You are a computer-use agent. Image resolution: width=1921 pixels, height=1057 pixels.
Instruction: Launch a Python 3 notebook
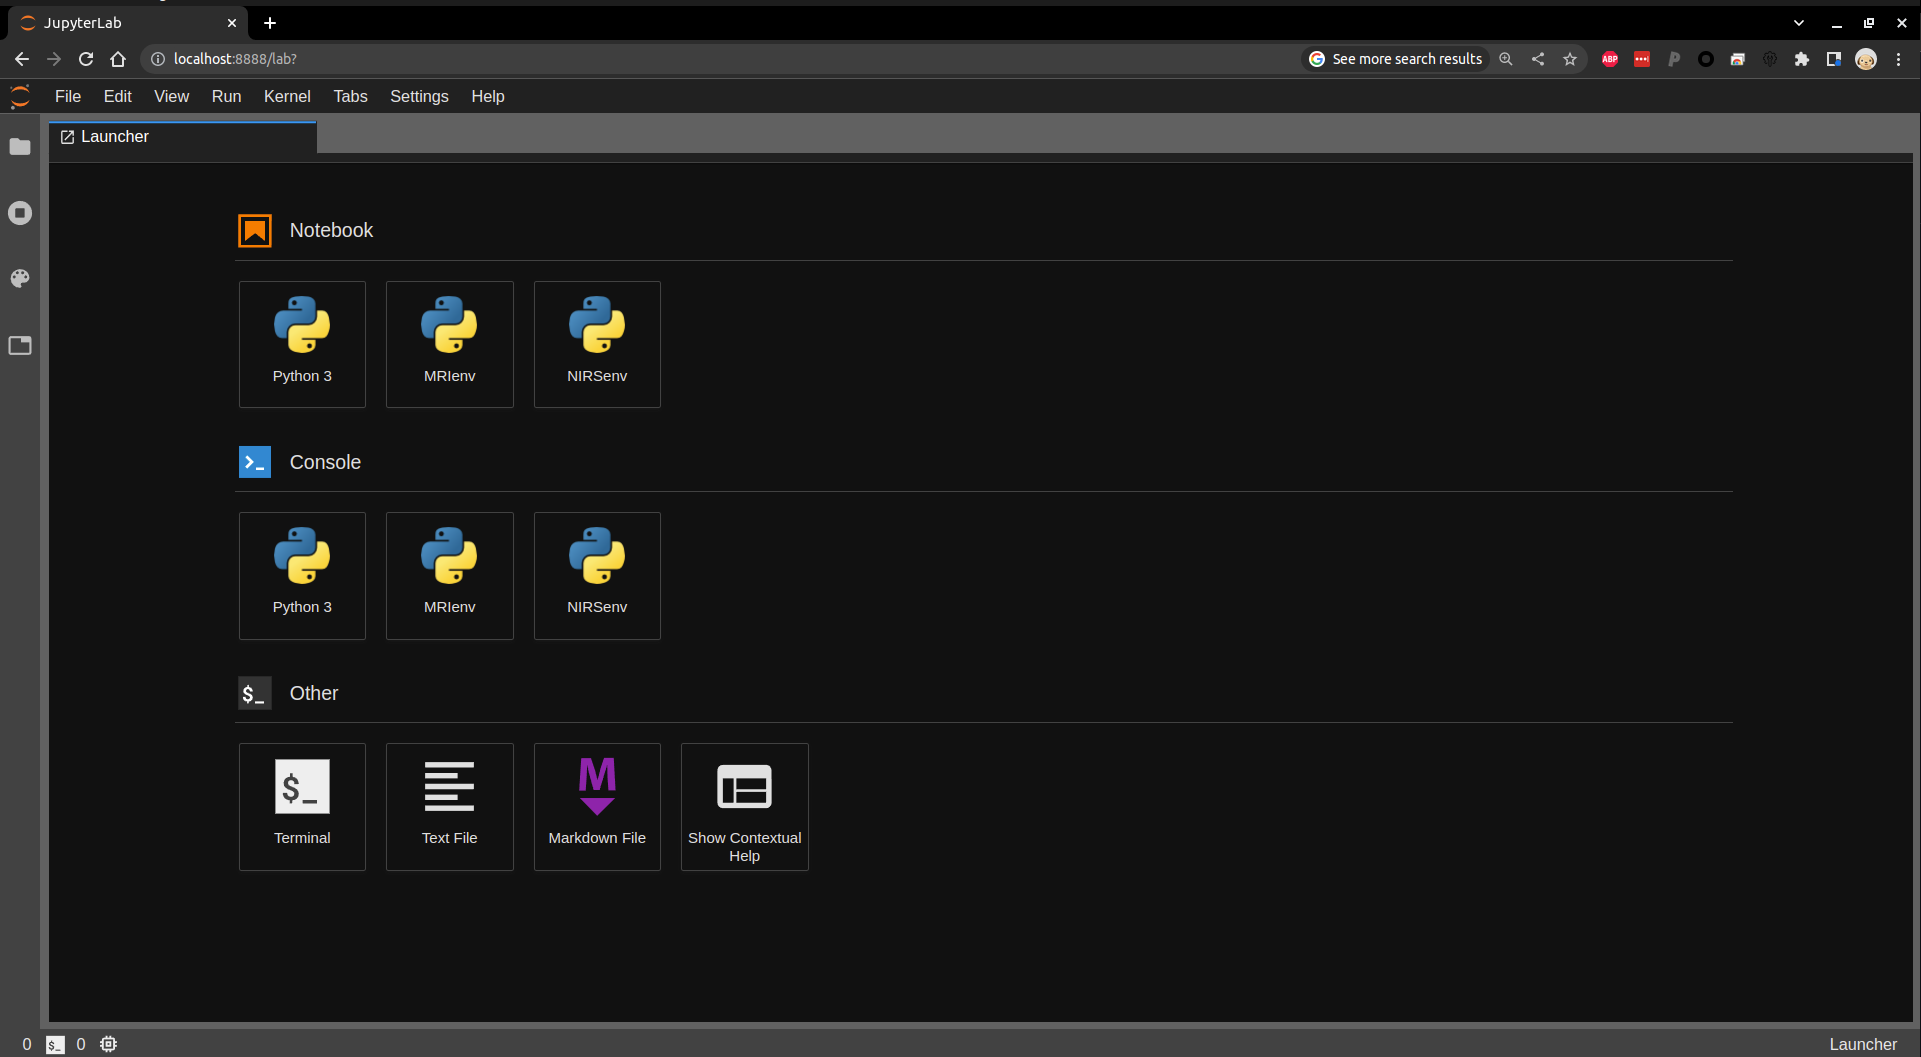click(x=302, y=344)
